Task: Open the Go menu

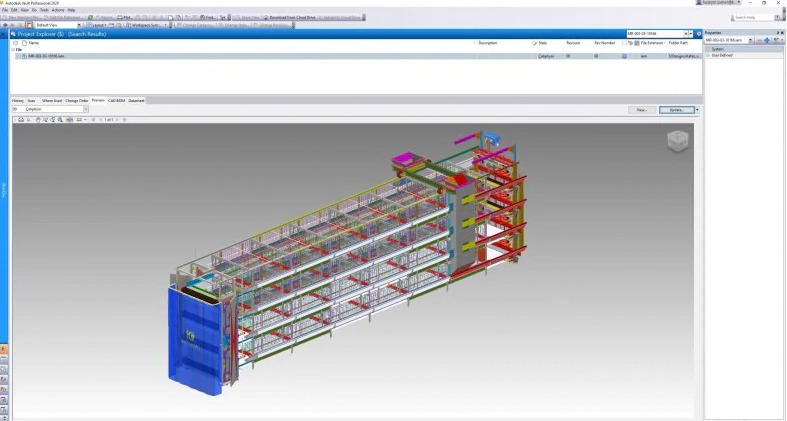Action: click(x=34, y=10)
